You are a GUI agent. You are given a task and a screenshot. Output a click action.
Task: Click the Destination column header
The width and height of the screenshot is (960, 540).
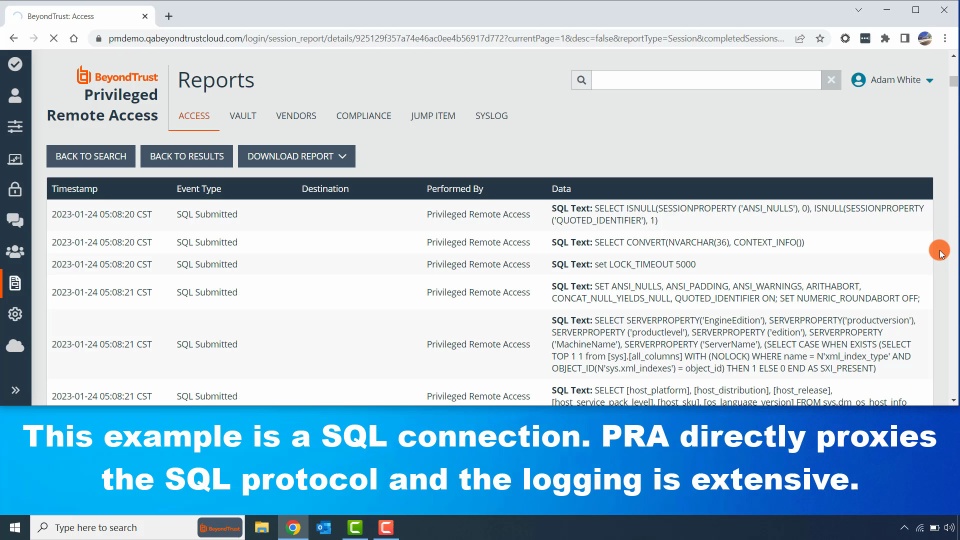325,189
